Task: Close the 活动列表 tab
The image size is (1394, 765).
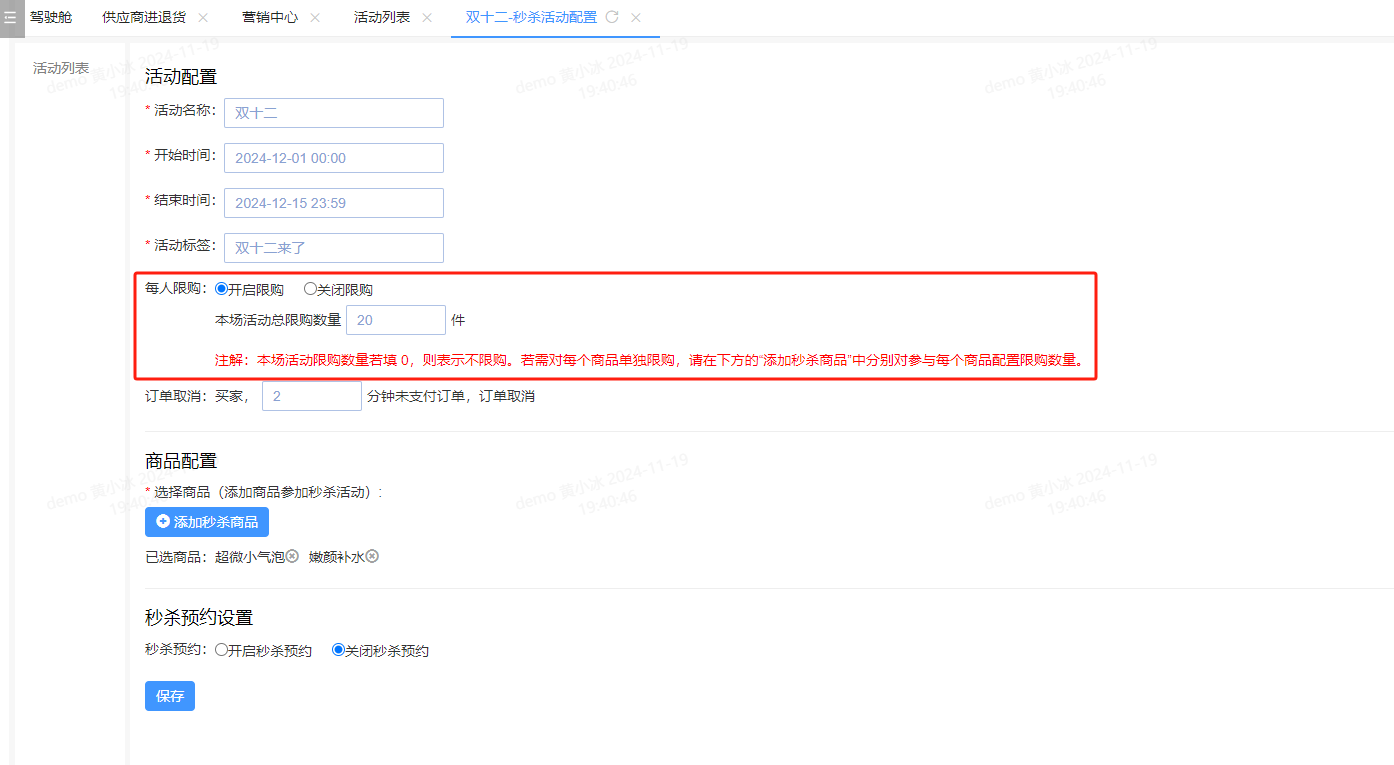Action: (427, 18)
